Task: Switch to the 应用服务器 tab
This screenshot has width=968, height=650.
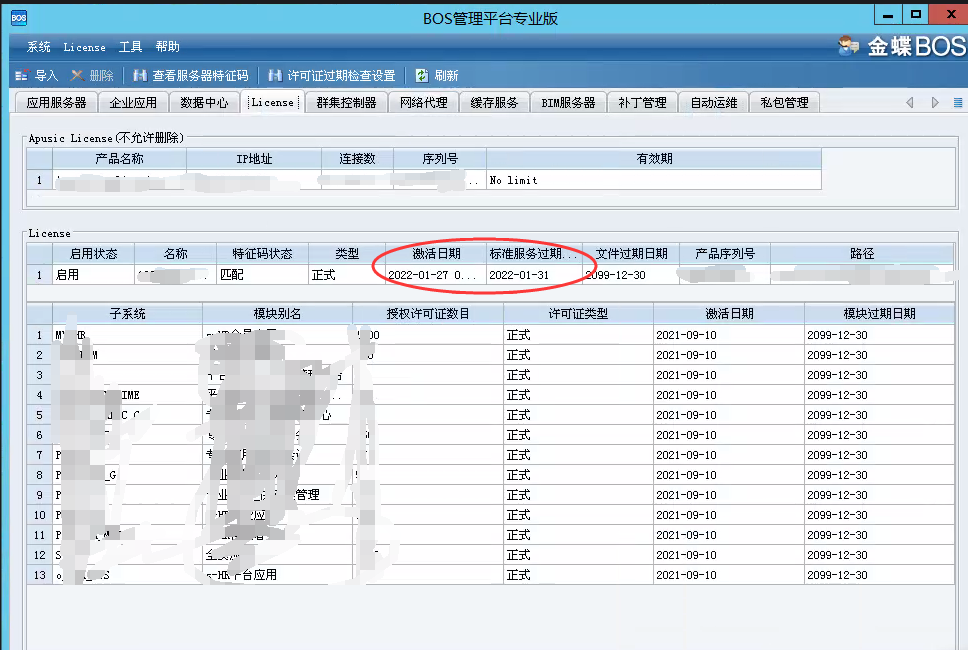Action: click(x=56, y=102)
